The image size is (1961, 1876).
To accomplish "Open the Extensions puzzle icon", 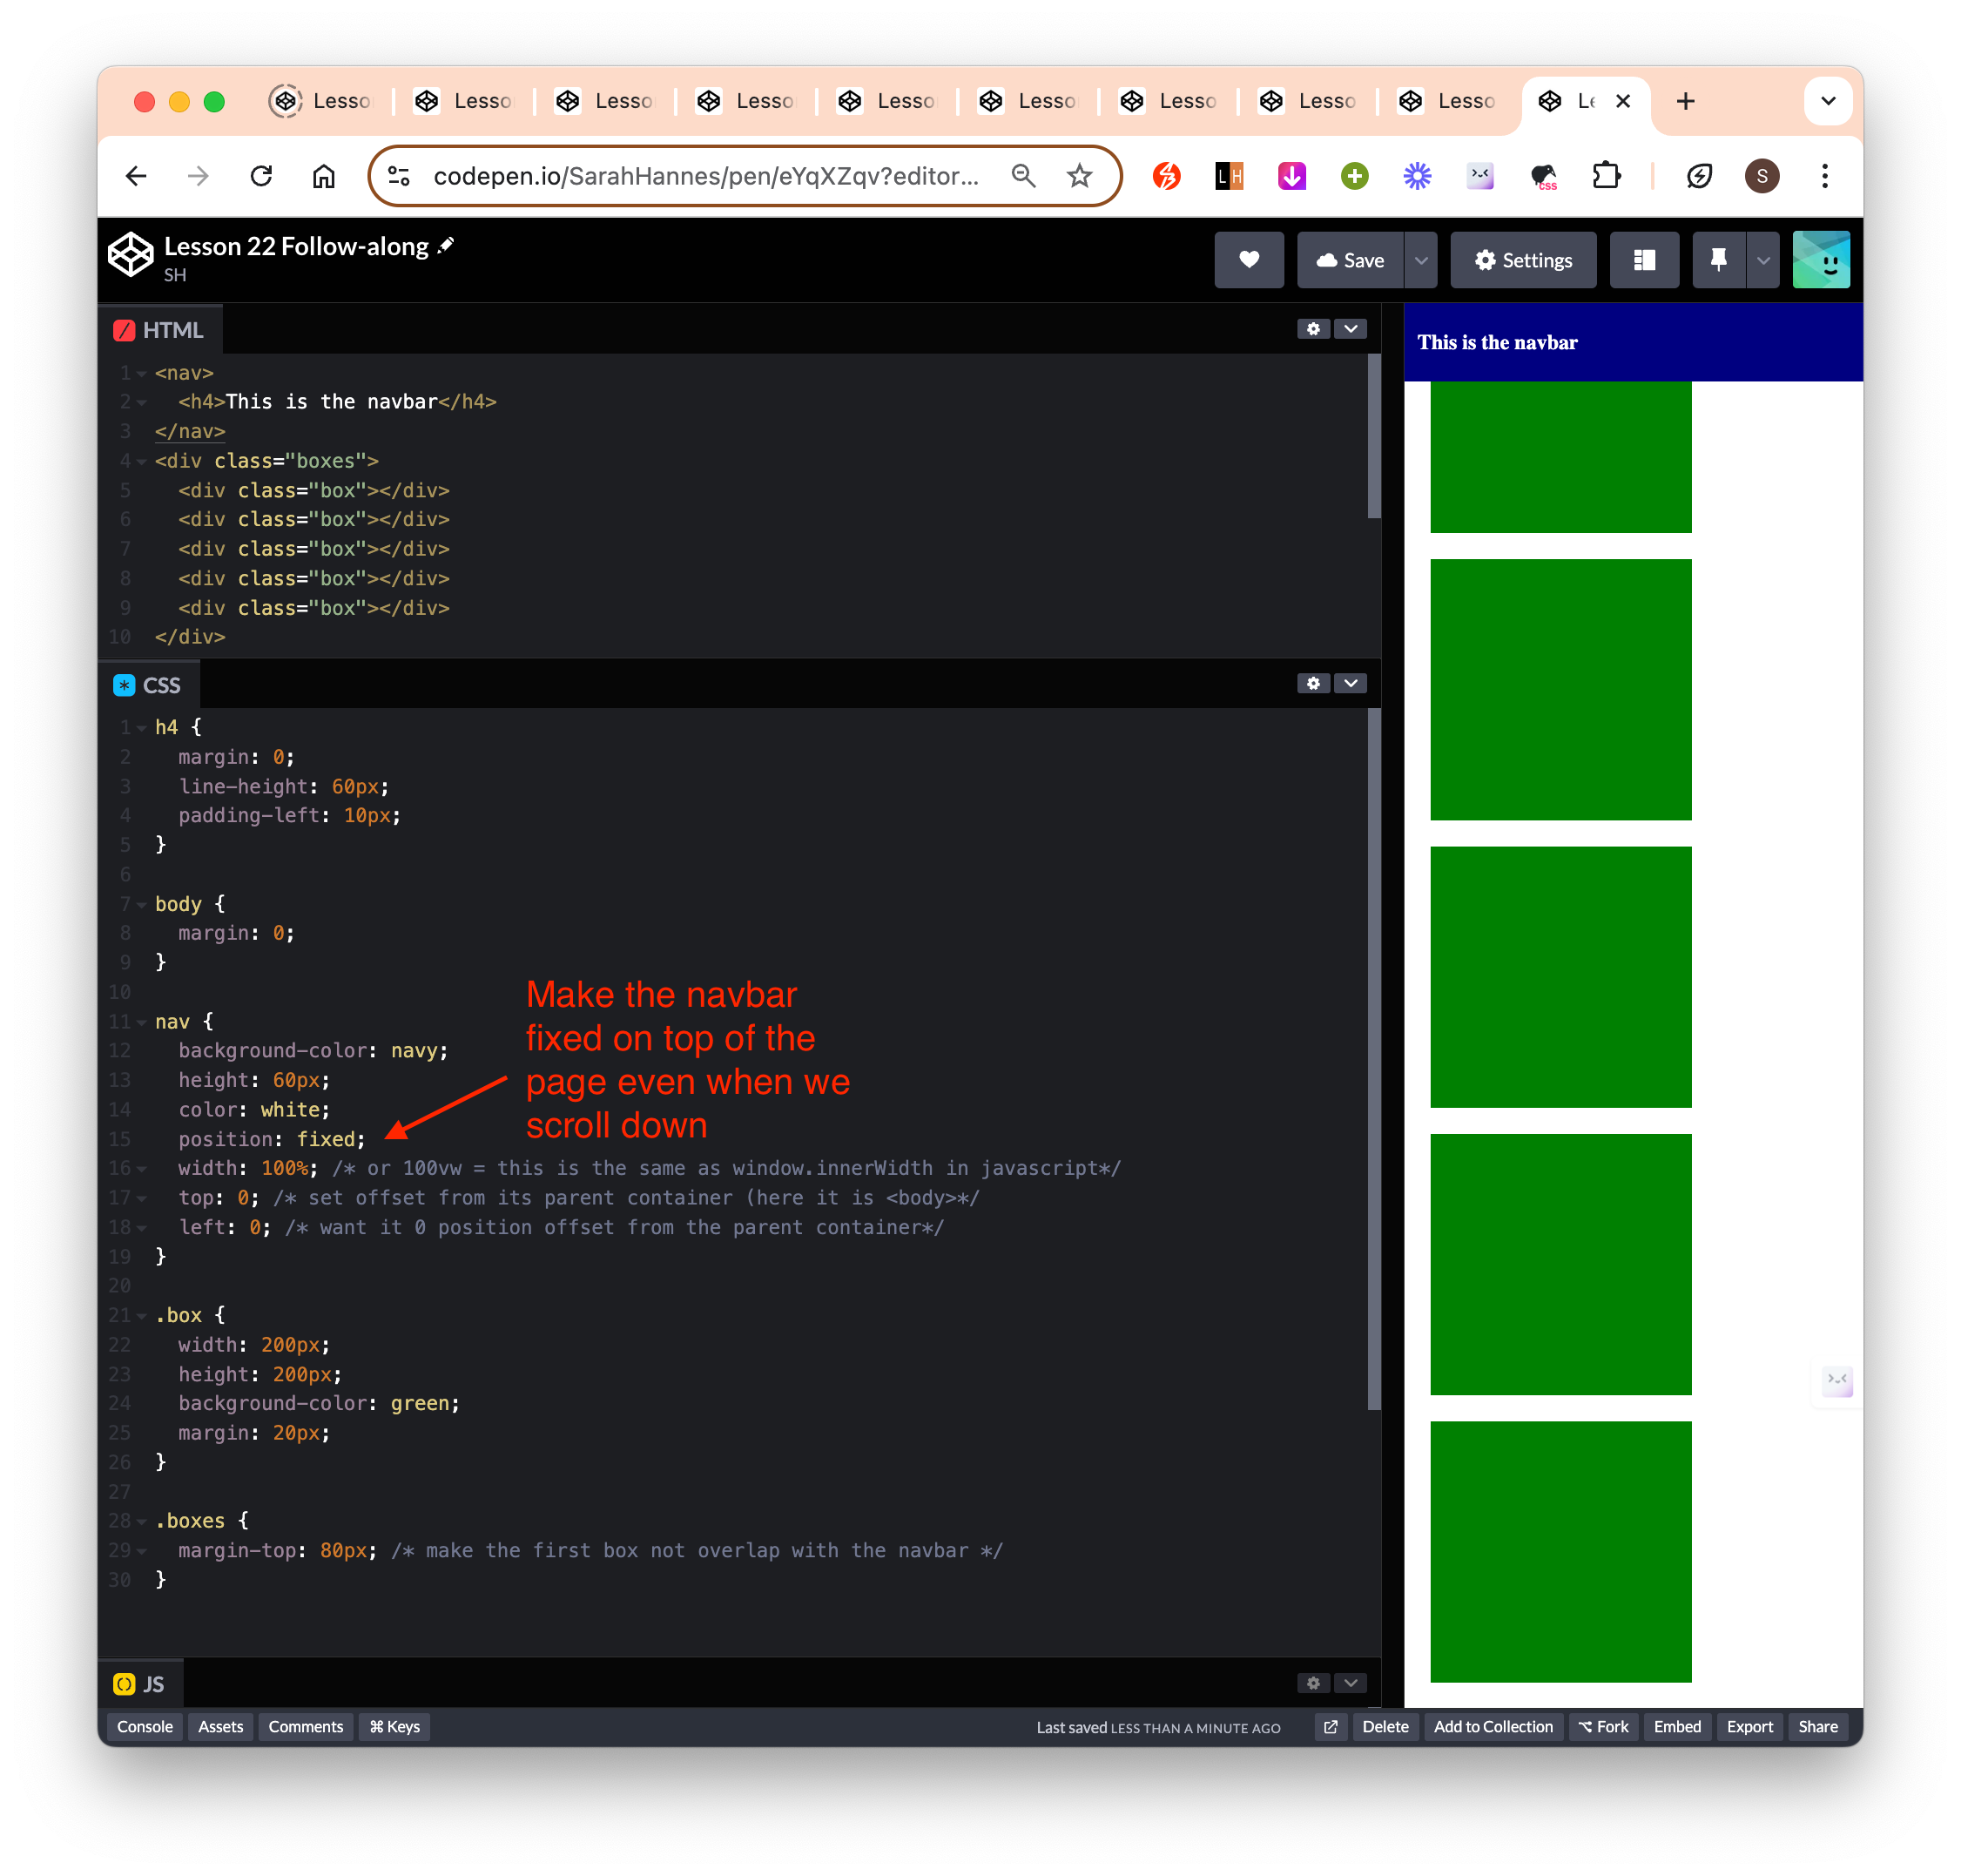I will pyautogui.click(x=1605, y=176).
